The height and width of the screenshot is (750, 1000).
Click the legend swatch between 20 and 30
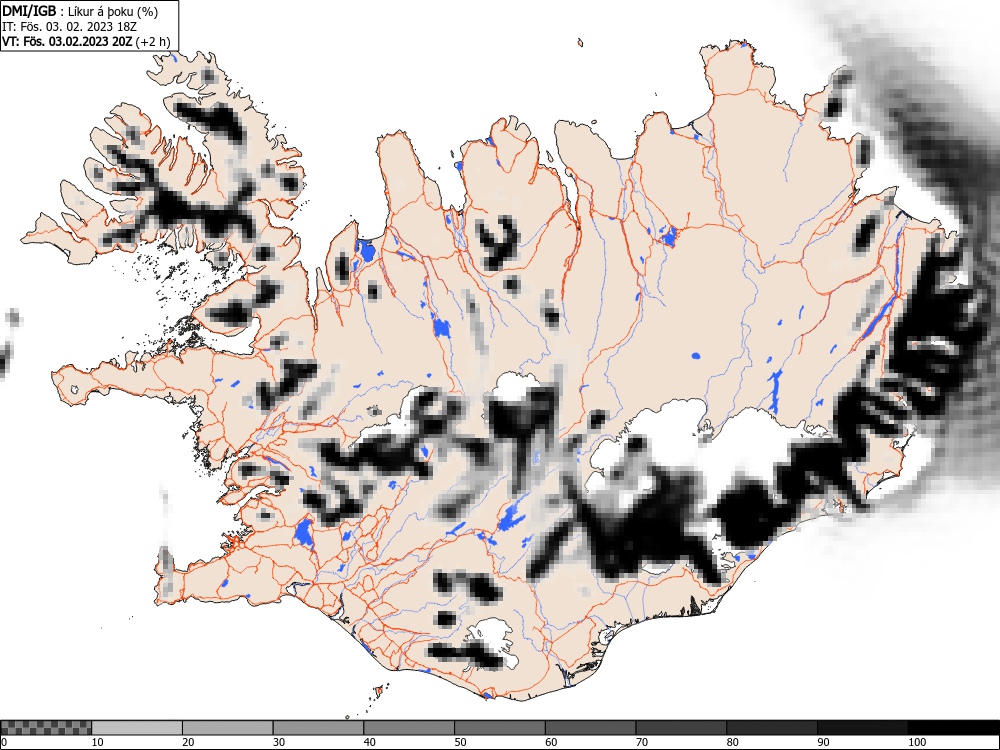(227, 728)
